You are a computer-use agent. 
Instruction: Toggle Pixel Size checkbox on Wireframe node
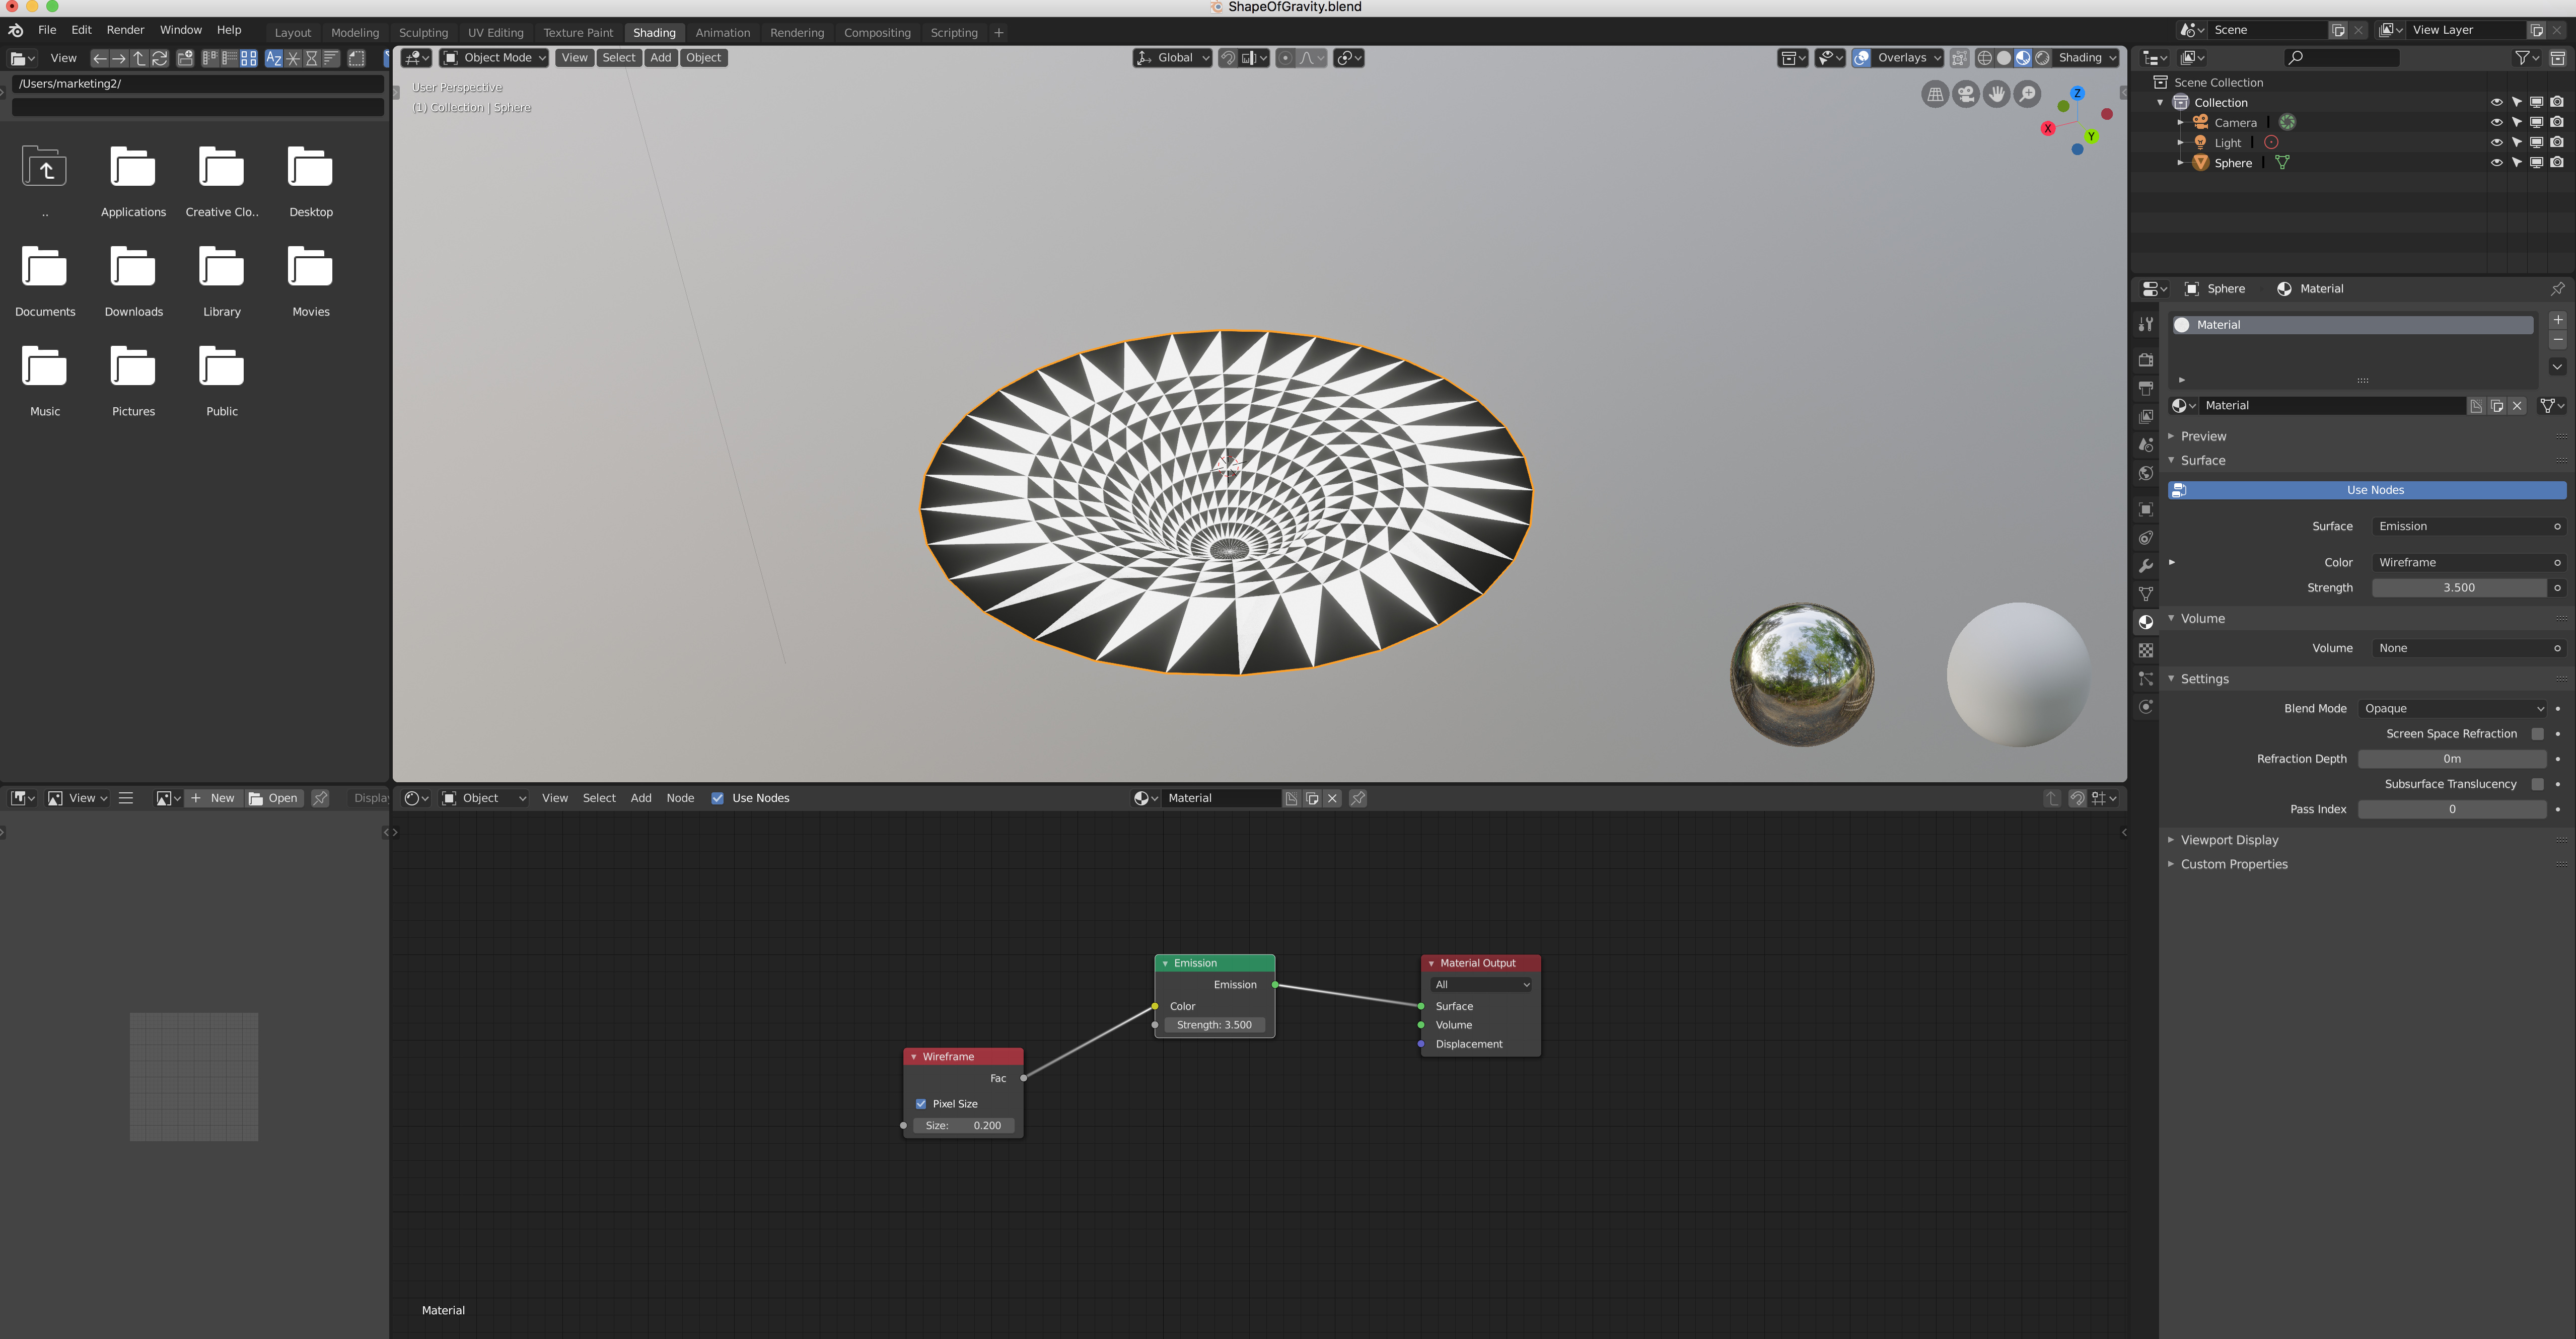pyautogui.click(x=921, y=1104)
